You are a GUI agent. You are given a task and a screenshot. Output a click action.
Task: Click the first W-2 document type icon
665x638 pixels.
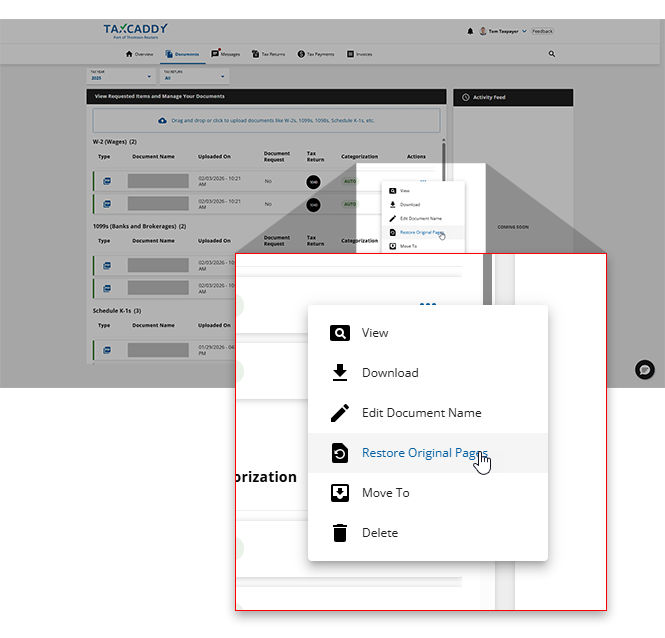click(107, 181)
